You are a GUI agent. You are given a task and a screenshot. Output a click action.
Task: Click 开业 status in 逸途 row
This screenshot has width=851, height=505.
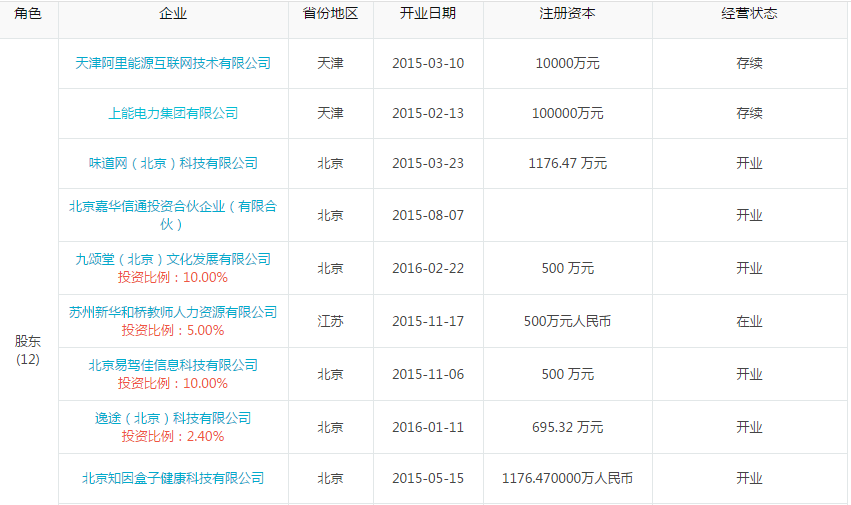pos(750,427)
